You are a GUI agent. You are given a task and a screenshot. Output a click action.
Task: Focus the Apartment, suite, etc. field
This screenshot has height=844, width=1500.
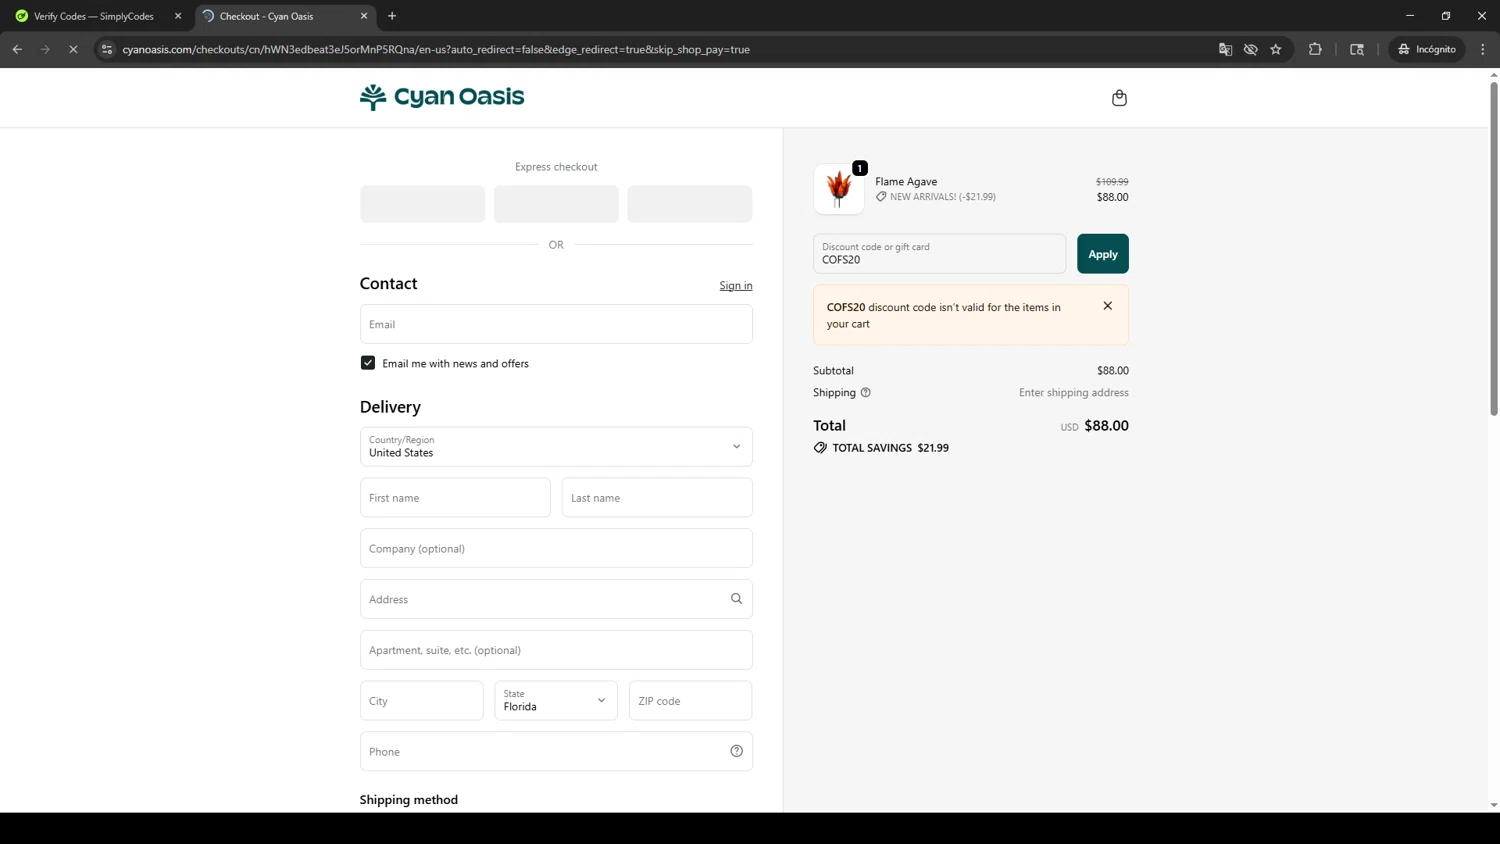556,650
